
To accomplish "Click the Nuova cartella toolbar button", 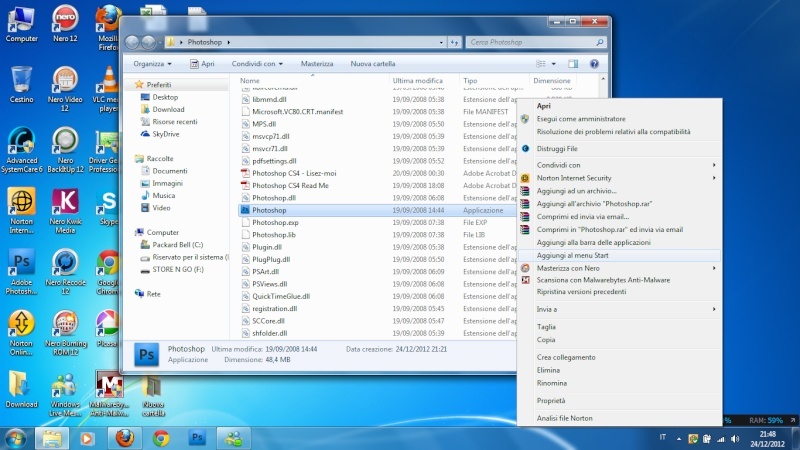I will (372, 64).
